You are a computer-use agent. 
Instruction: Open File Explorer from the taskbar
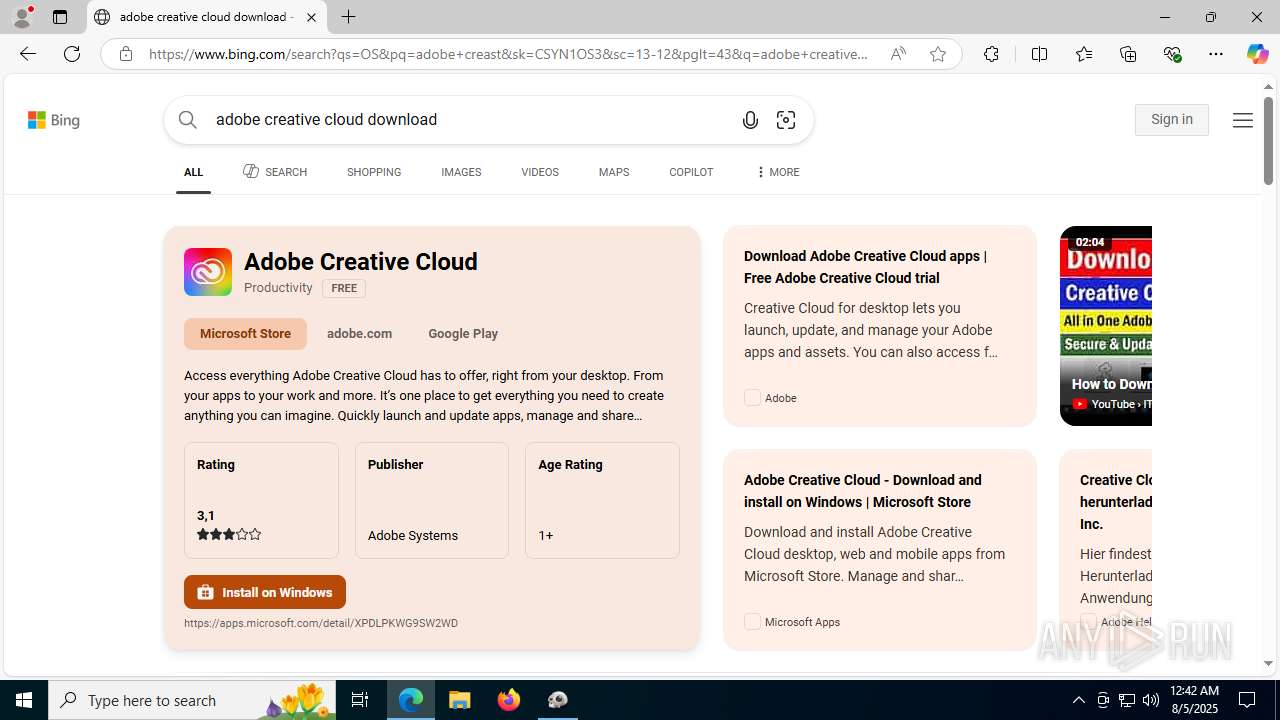(x=460, y=700)
